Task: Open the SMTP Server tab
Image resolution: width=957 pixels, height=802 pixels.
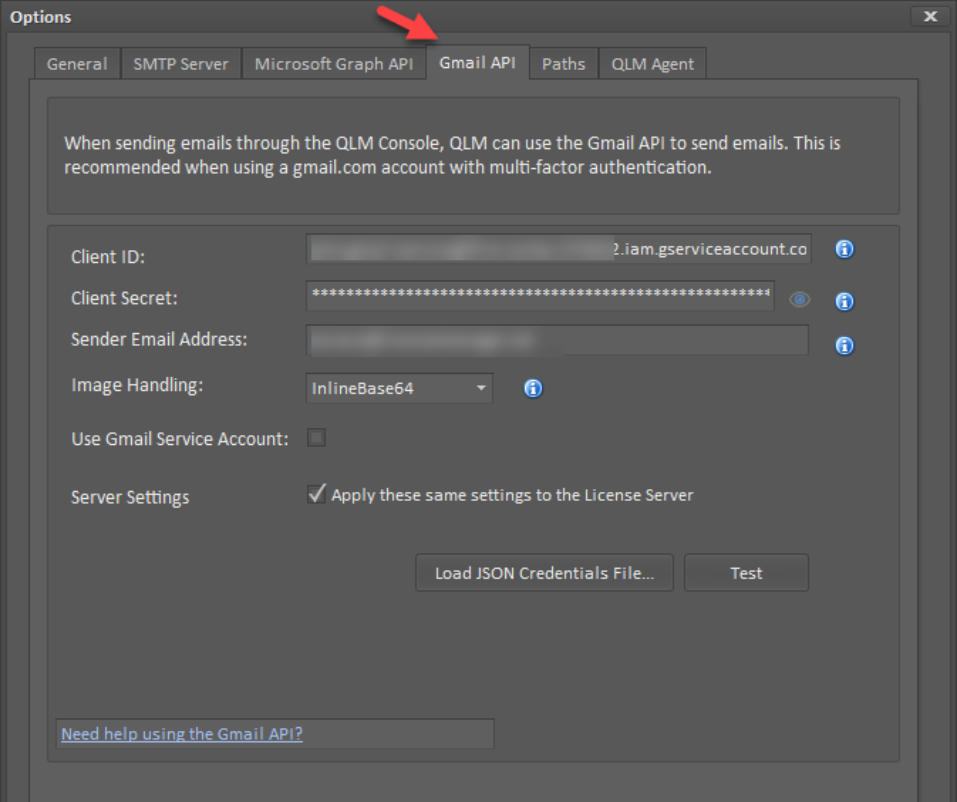Action: 181,64
